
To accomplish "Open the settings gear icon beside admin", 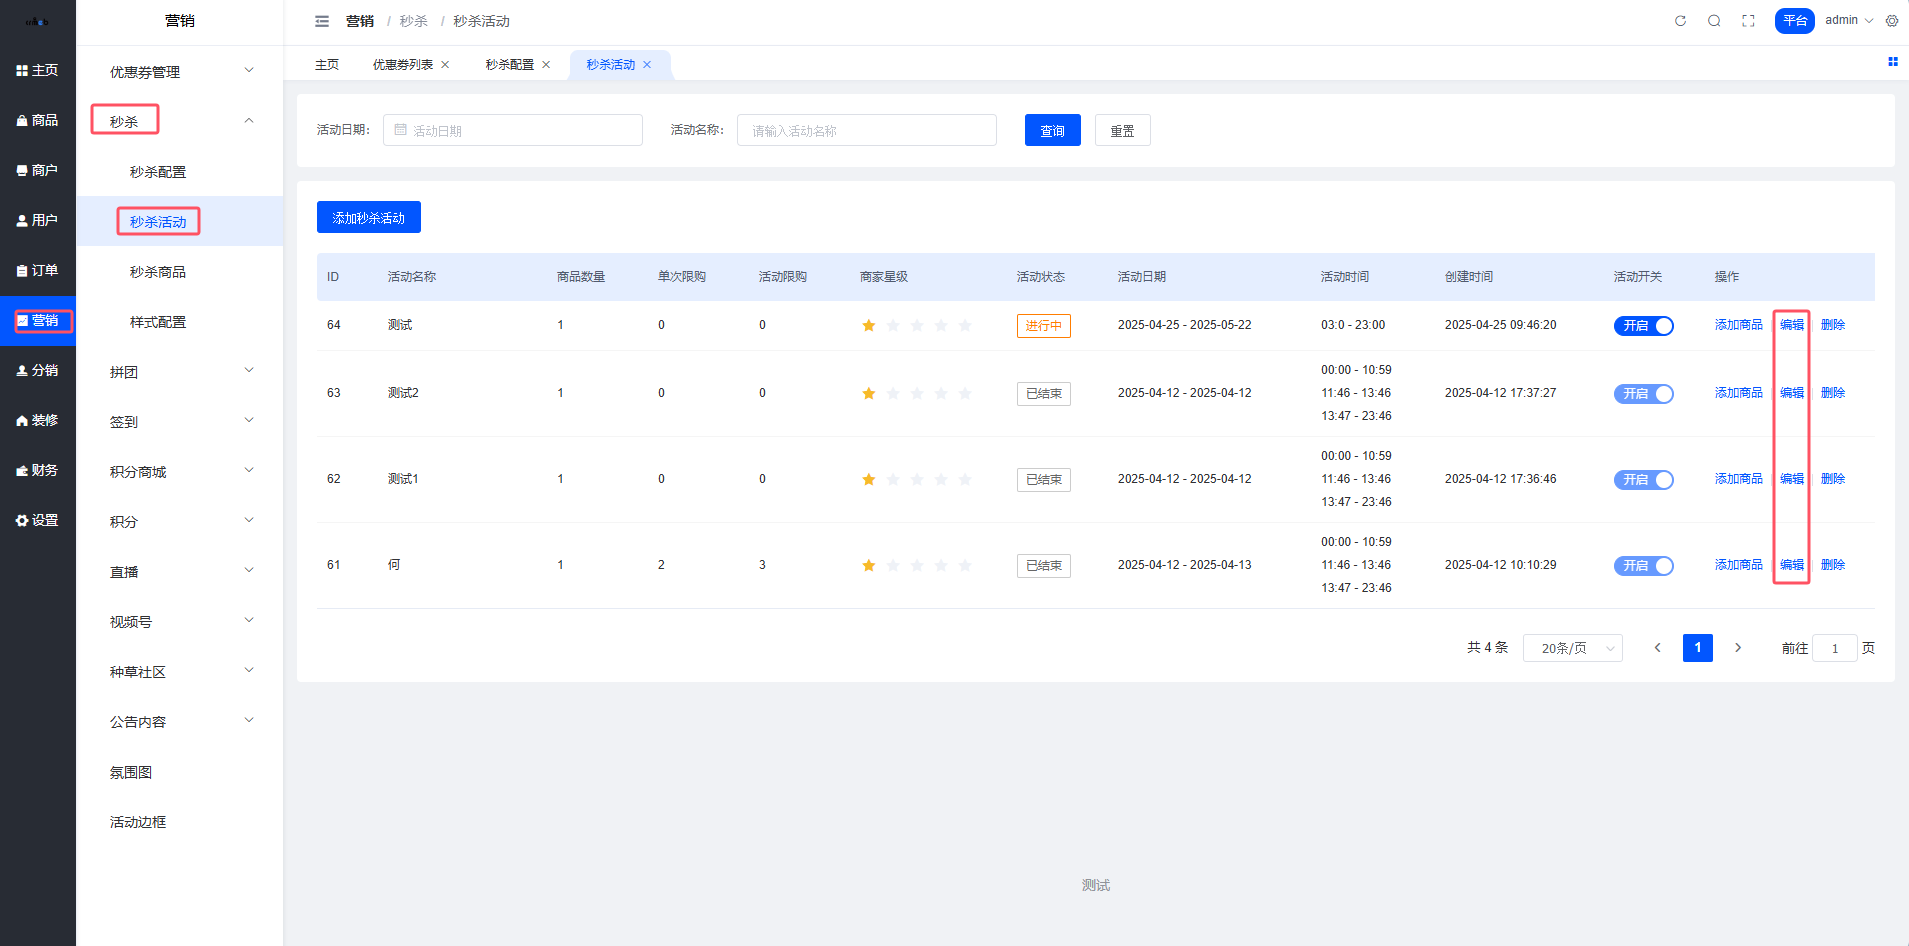I will tap(1892, 21).
